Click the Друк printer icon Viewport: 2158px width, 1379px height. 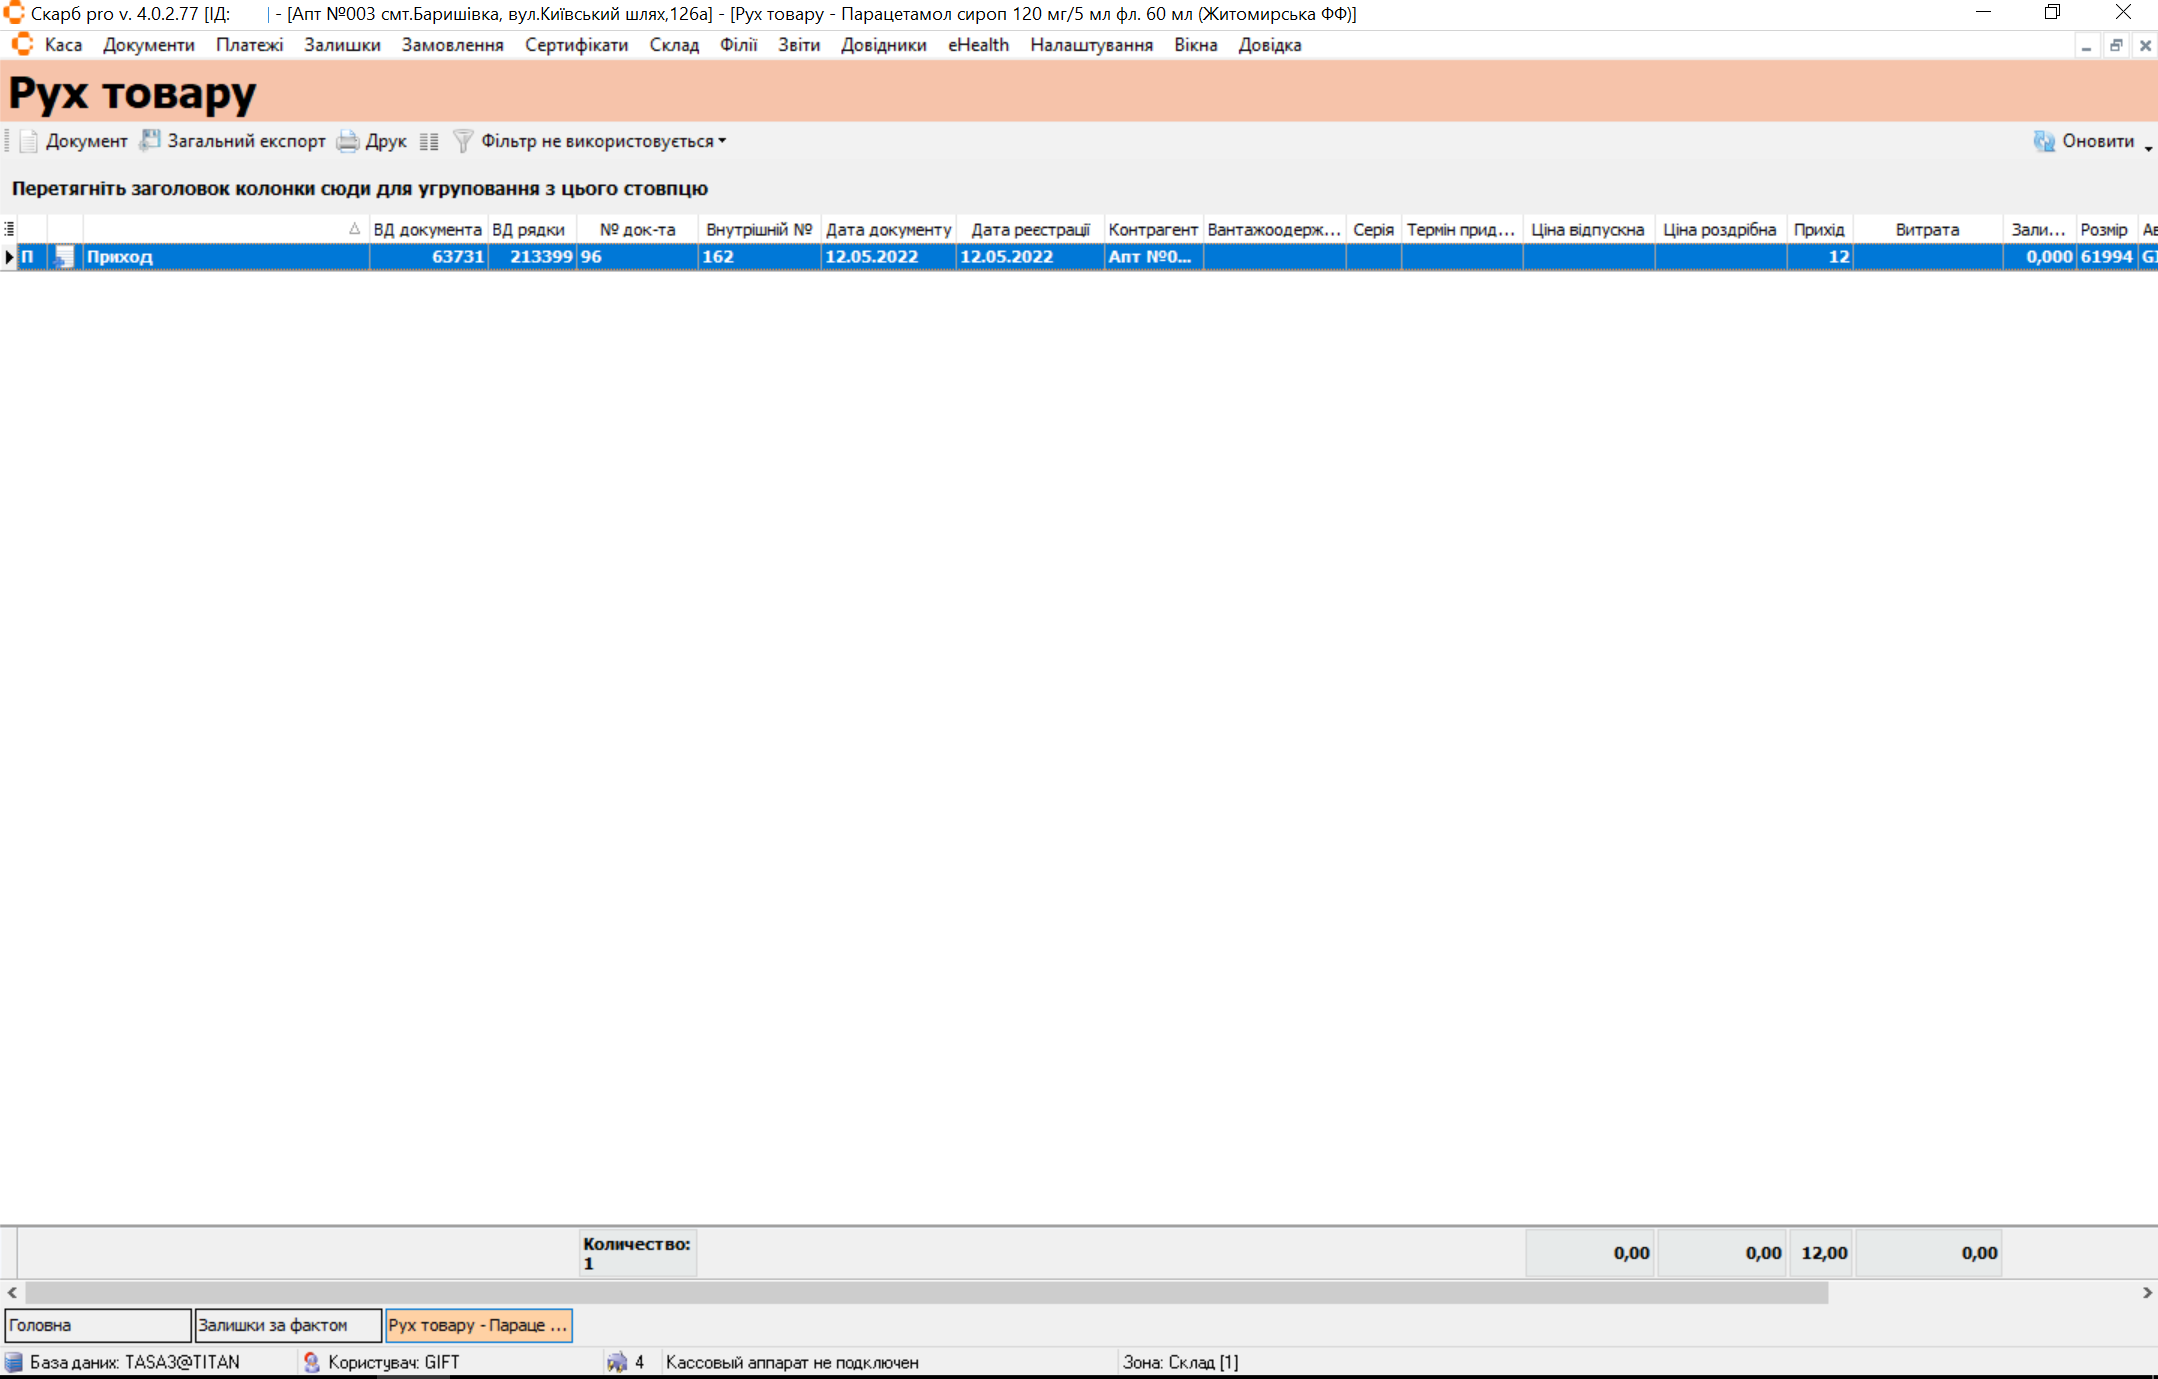(x=348, y=141)
